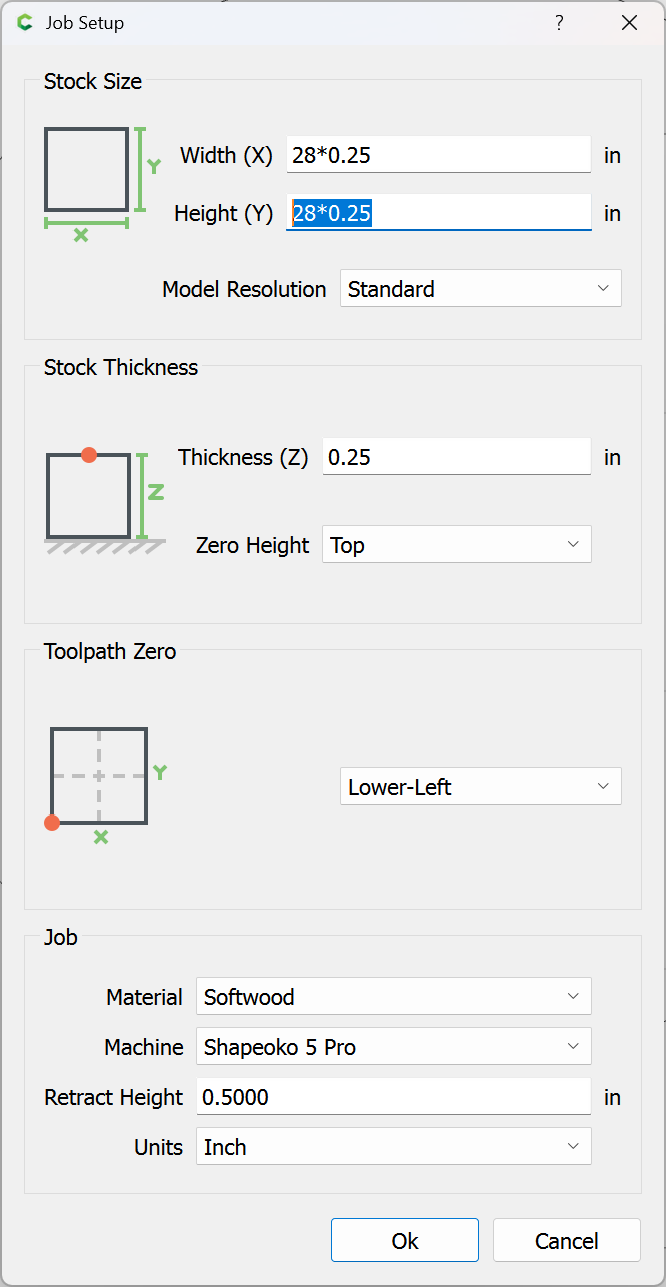The height and width of the screenshot is (1287, 666).
Task: Focus the Width (X) input field
Action: (x=439, y=155)
